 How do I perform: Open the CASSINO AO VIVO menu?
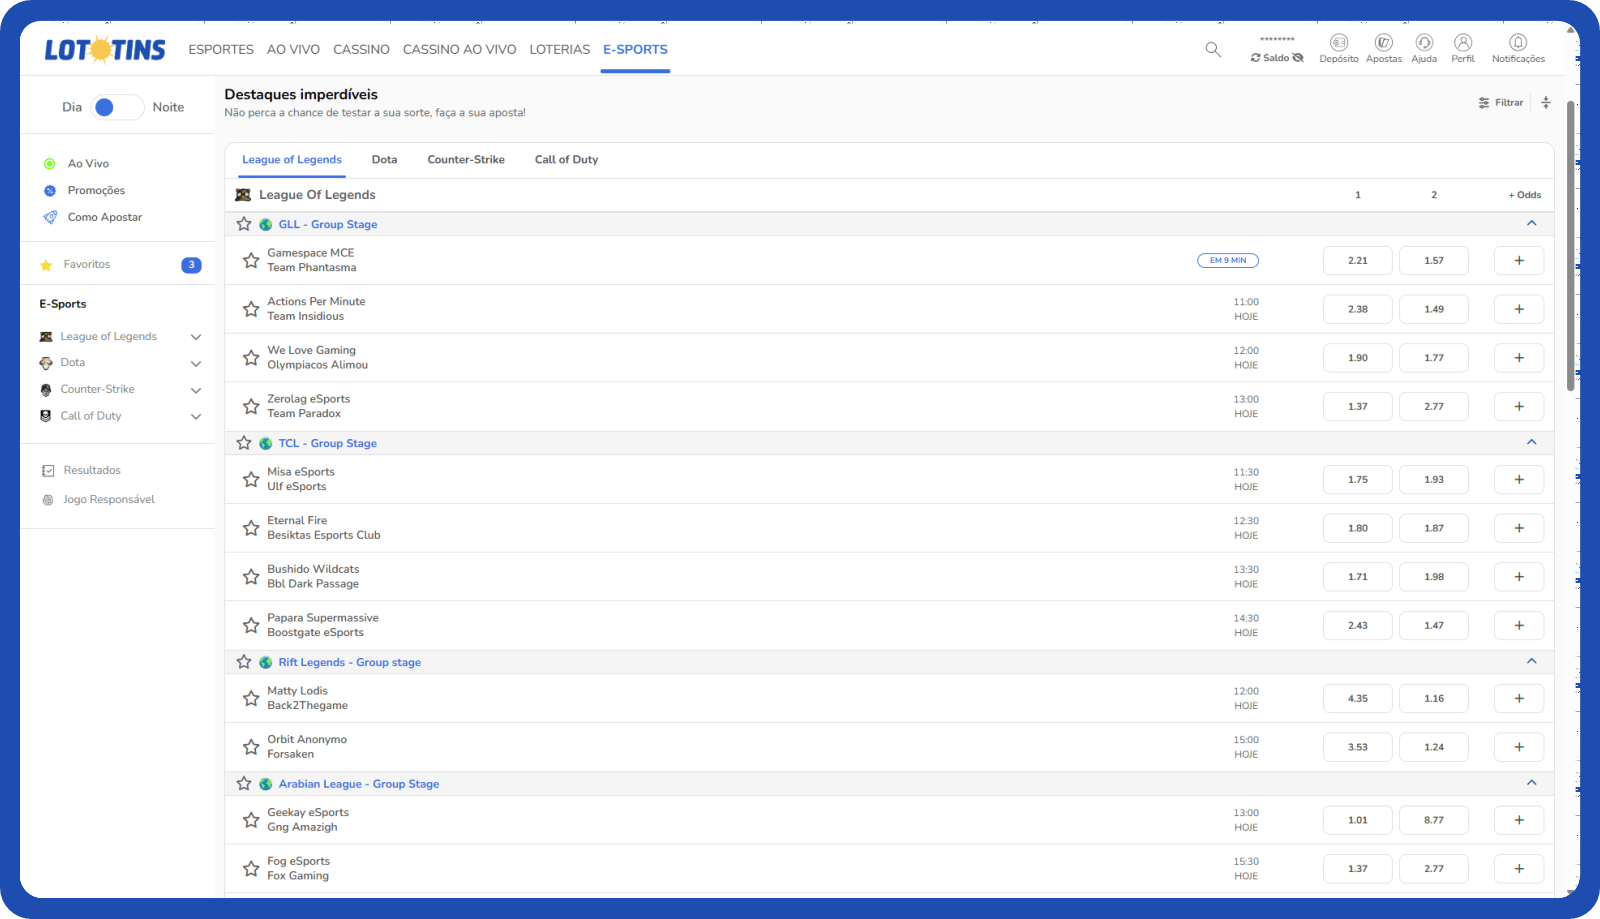click(x=460, y=49)
